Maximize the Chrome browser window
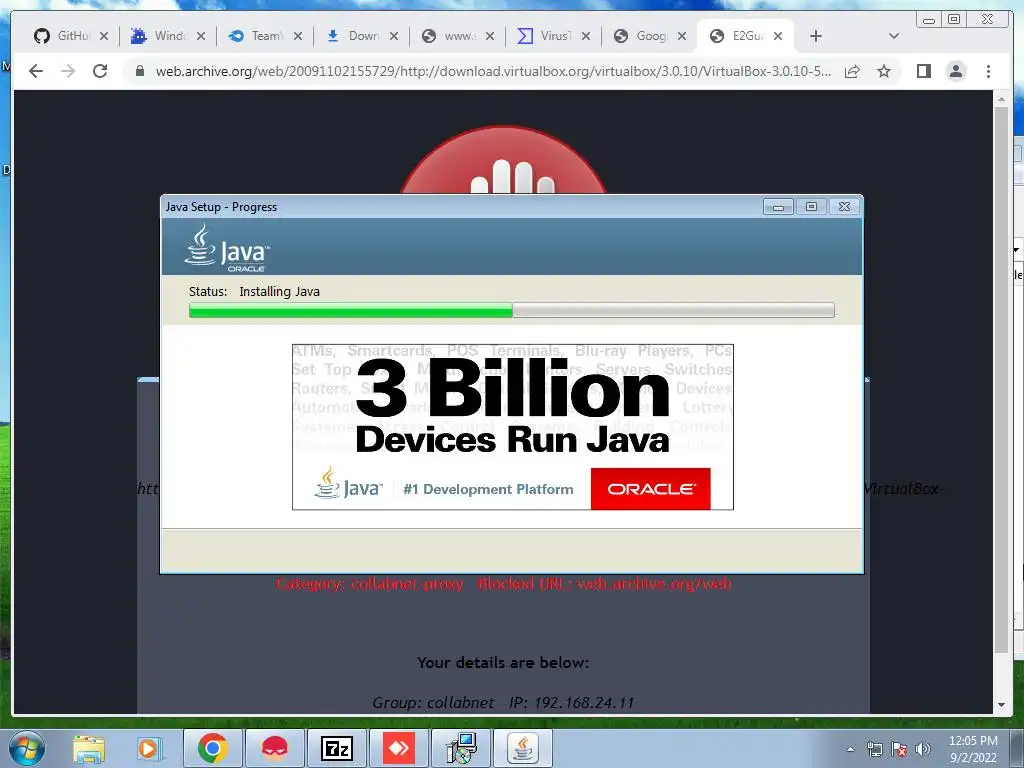Viewport: 1024px width, 768px height. coord(954,20)
